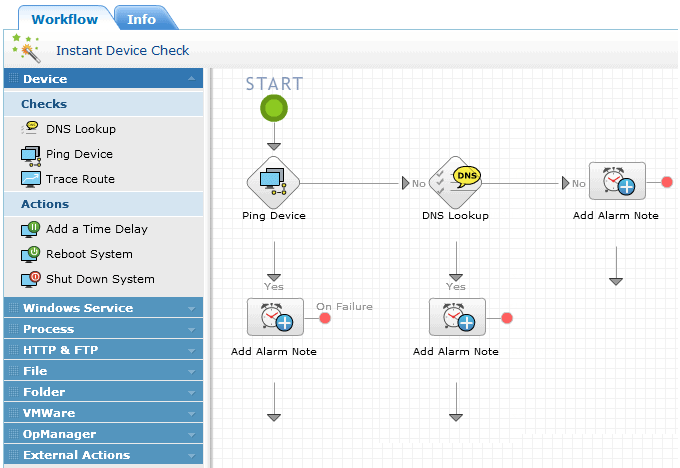Click the Yes arrow below Ping Device
Screen dimensions: 680x468
coord(274,278)
